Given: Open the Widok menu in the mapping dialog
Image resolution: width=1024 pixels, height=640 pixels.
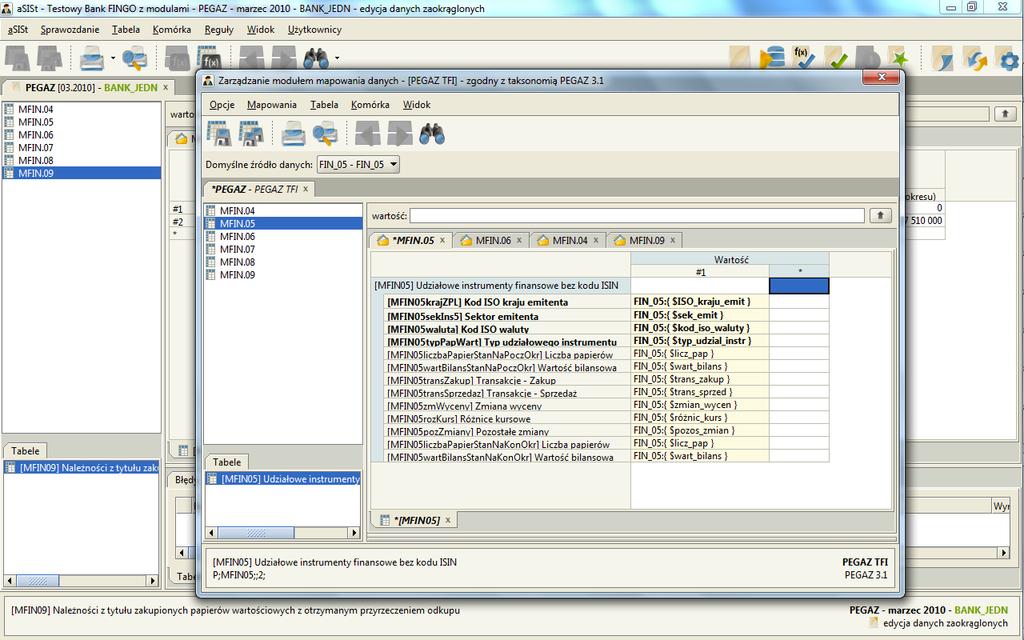Looking at the screenshot, I should [x=417, y=104].
